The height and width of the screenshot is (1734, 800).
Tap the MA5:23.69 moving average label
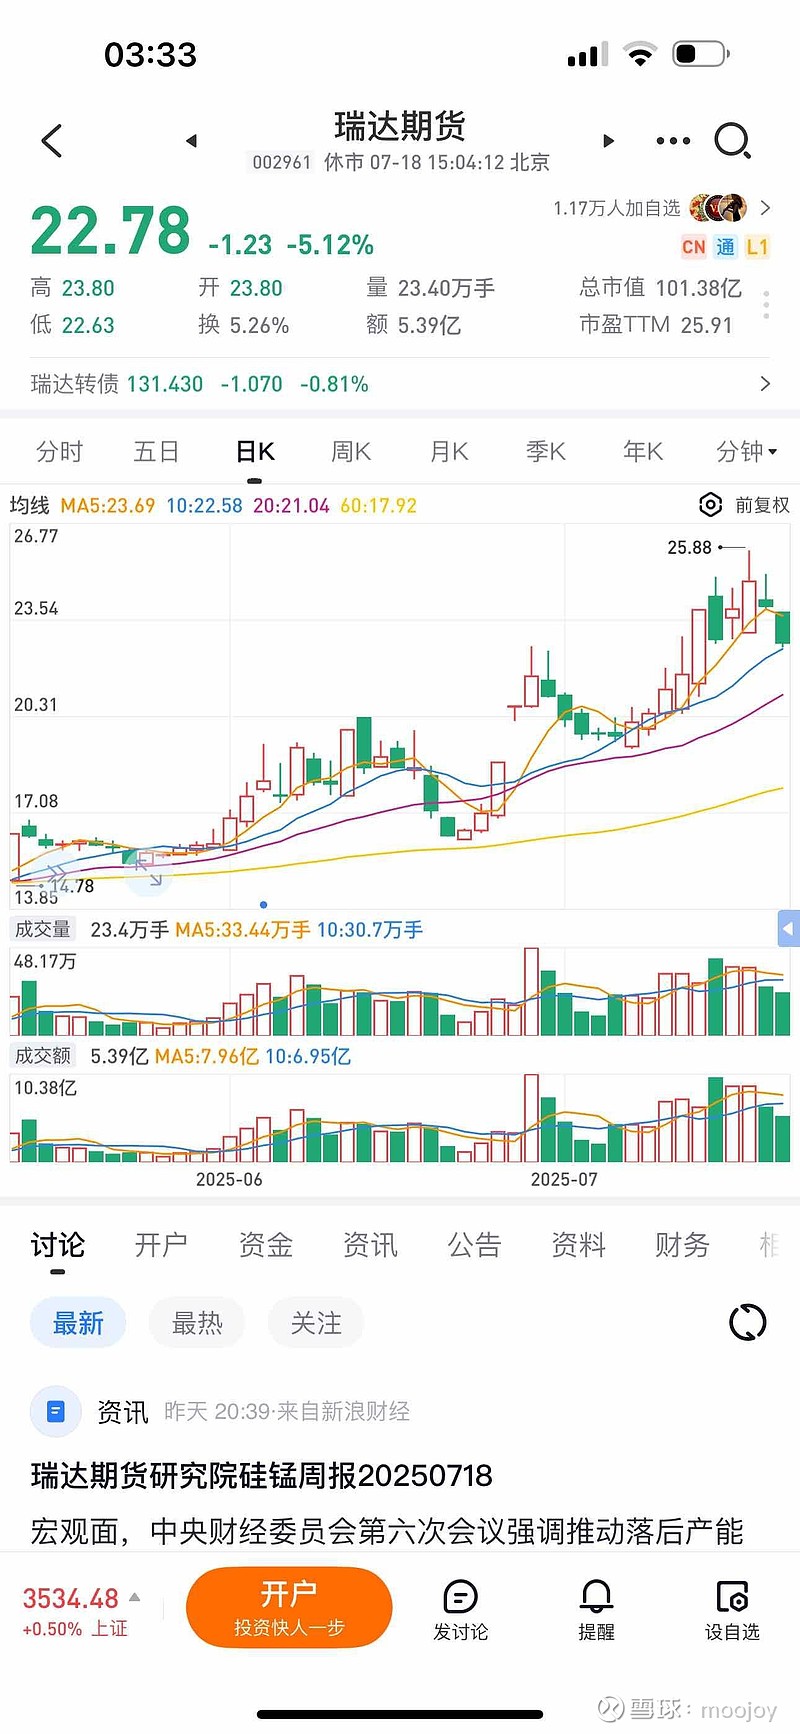coord(108,505)
